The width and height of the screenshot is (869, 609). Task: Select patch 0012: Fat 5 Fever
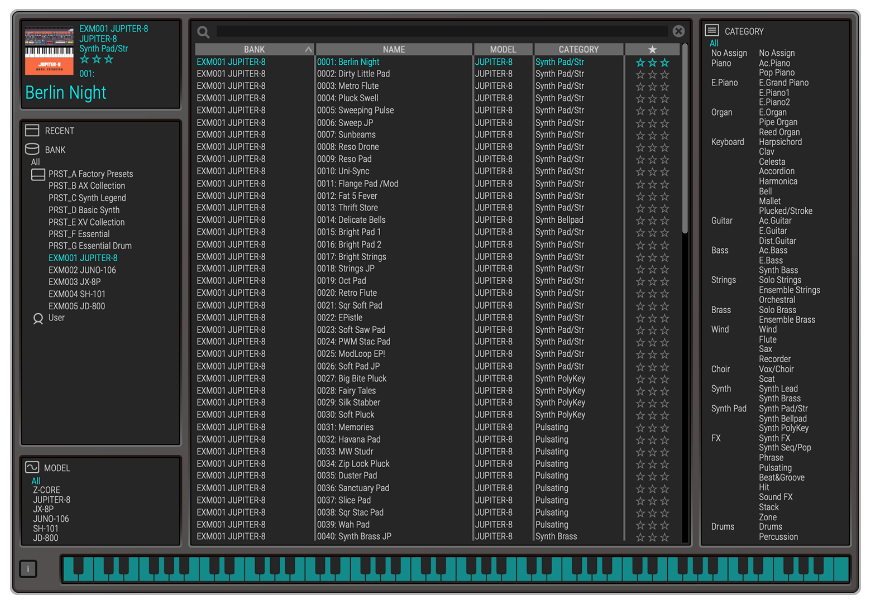pos(347,196)
